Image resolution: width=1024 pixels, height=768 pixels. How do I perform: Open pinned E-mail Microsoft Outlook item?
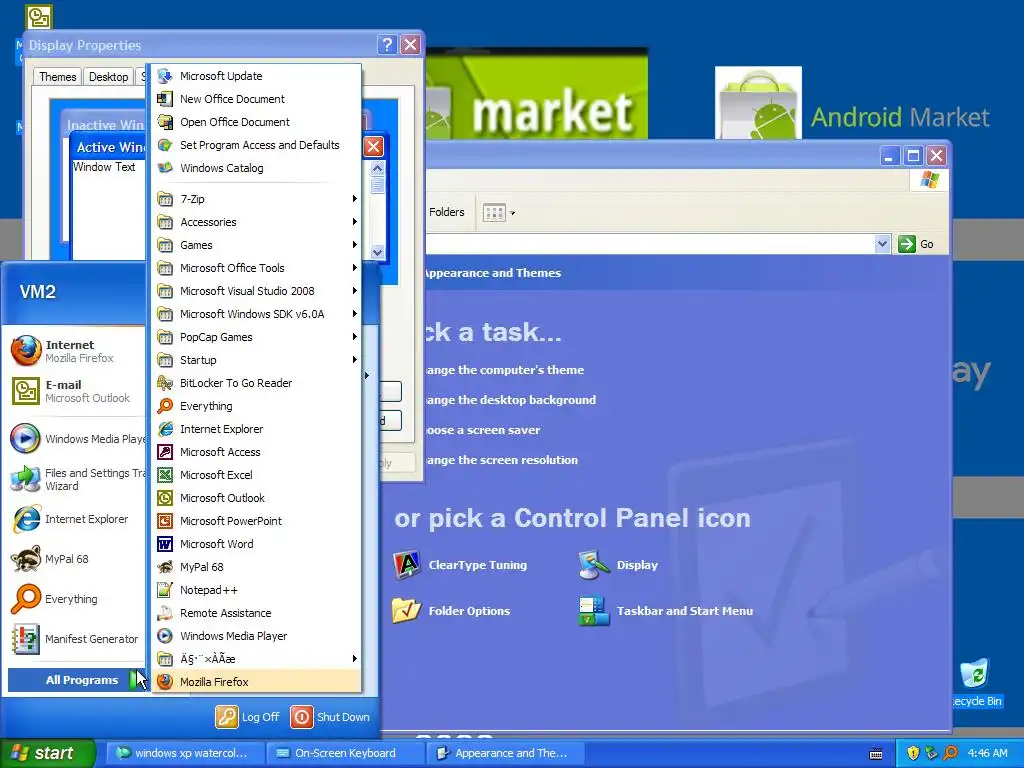(76, 391)
